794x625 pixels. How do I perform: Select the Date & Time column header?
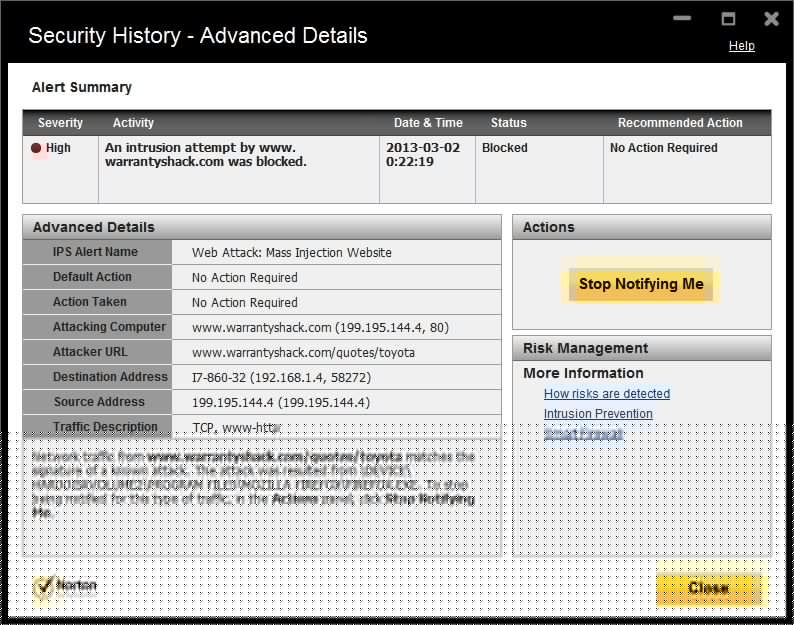click(428, 123)
